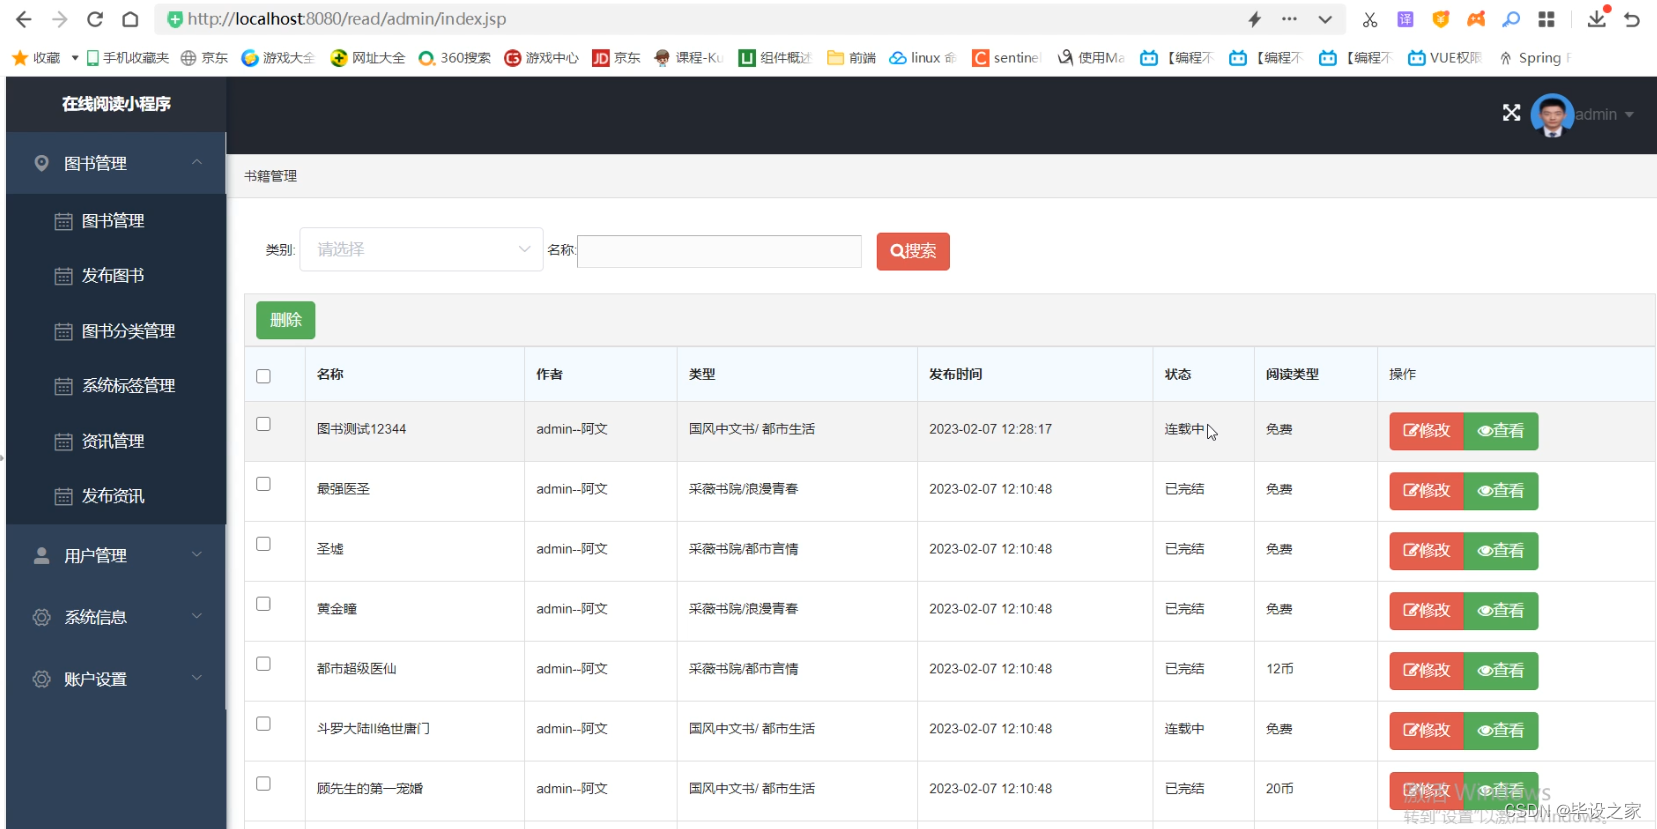Open the 收藏 favorites star bookmark

point(36,58)
